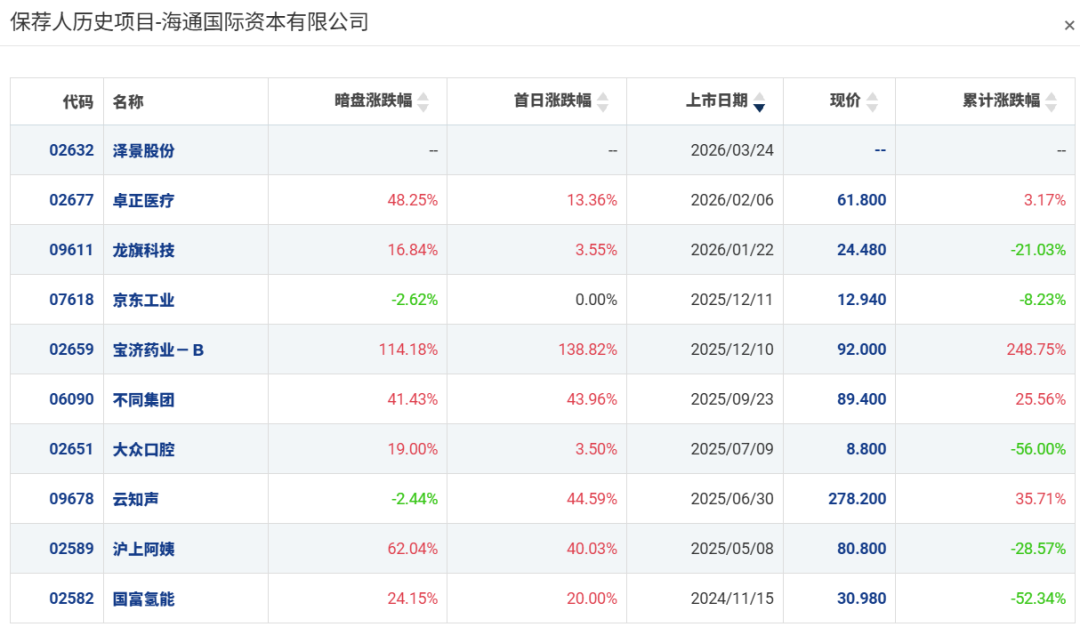Click 泽景股份 stock name
Screen dimensions: 1080x627
coord(143,151)
